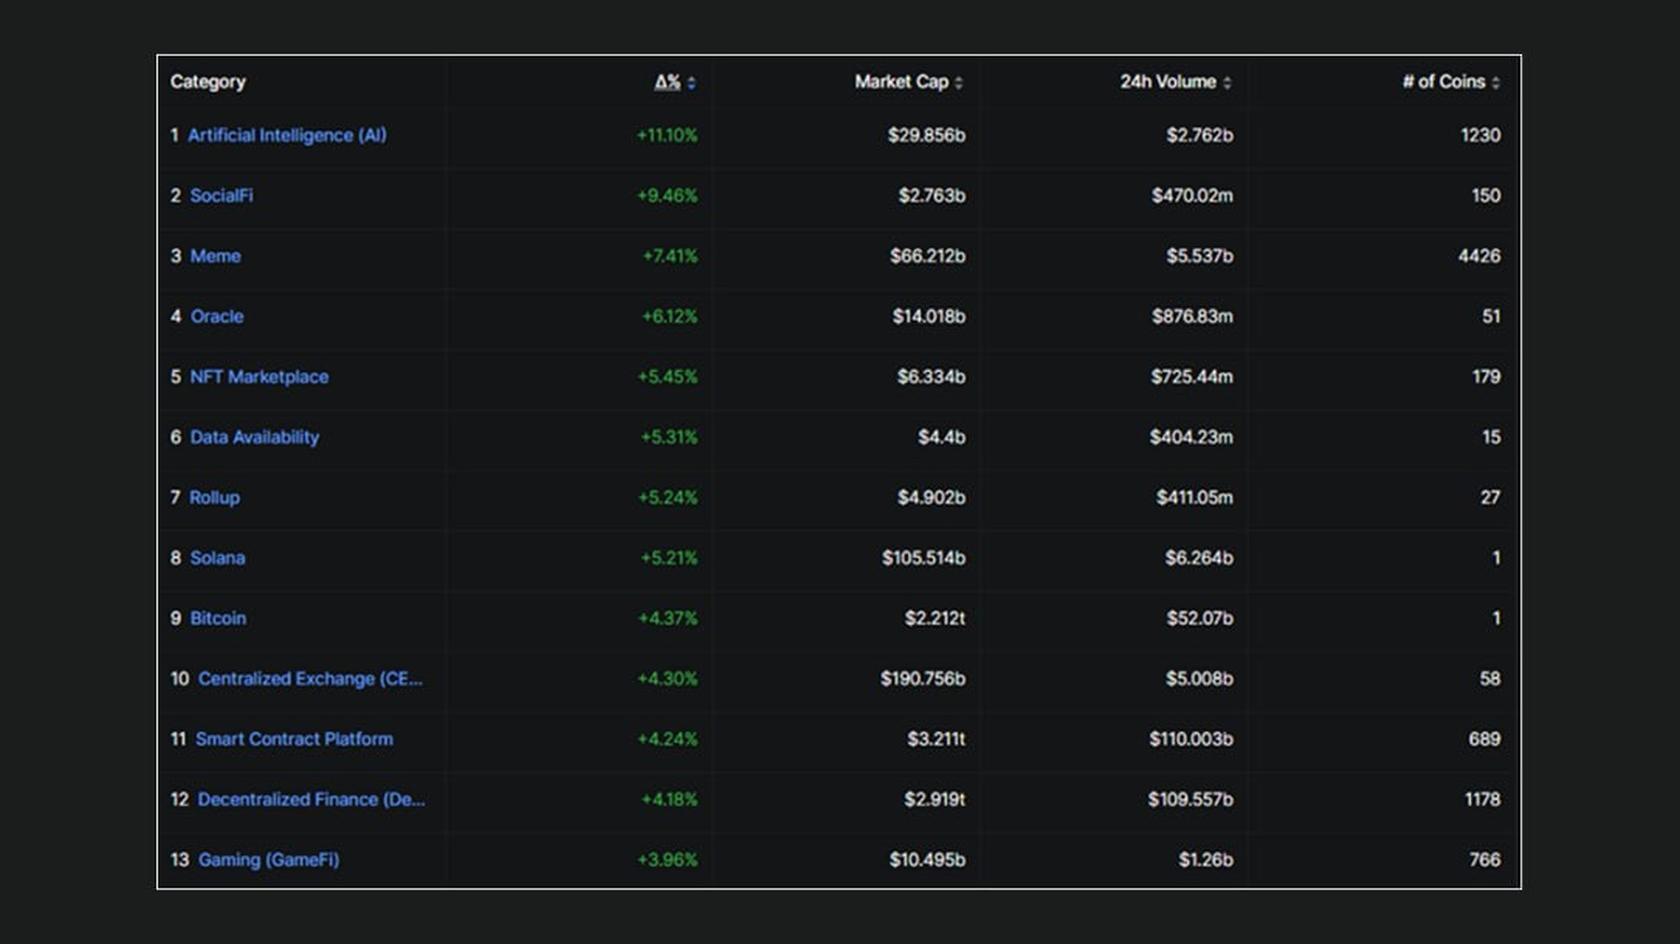This screenshot has width=1680, height=944.
Task: Click the sort arrows beside # of Coins
Action: pos(1494,83)
